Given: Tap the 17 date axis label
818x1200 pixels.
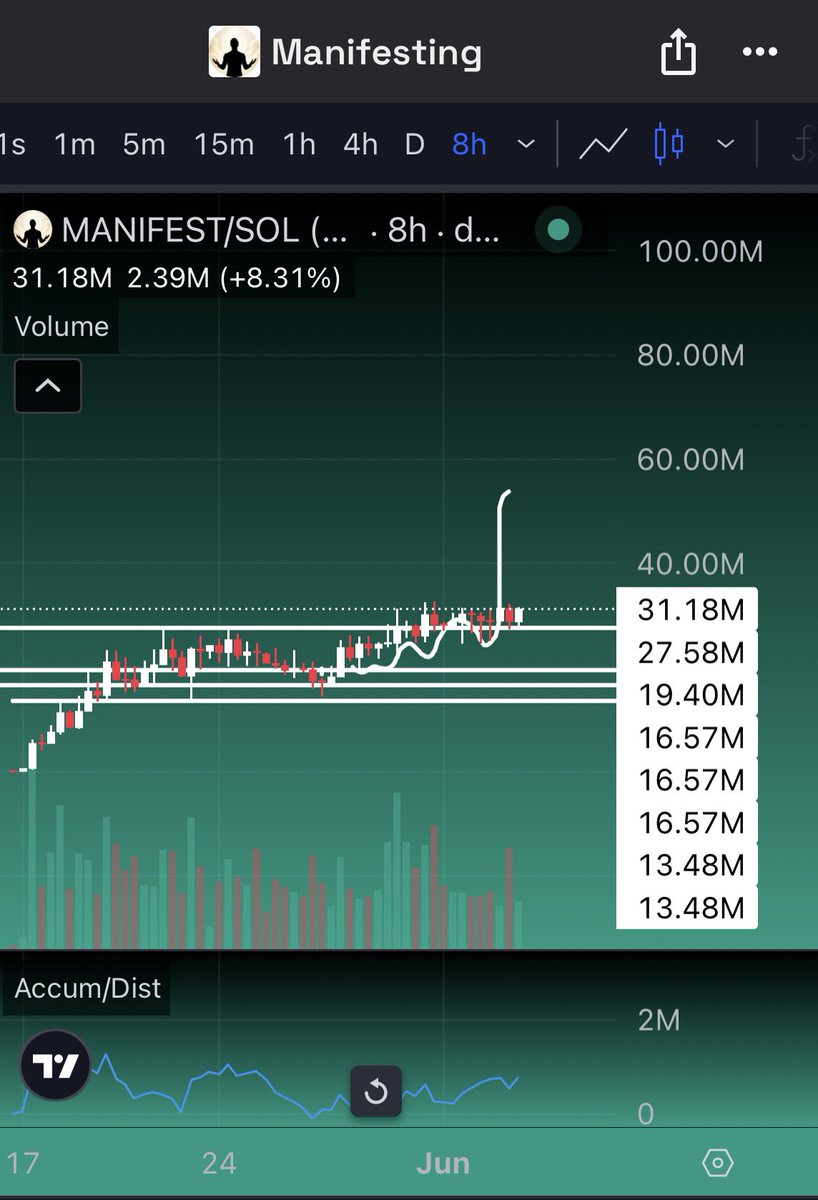Looking at the screenshot, I should coord(23,1163).
